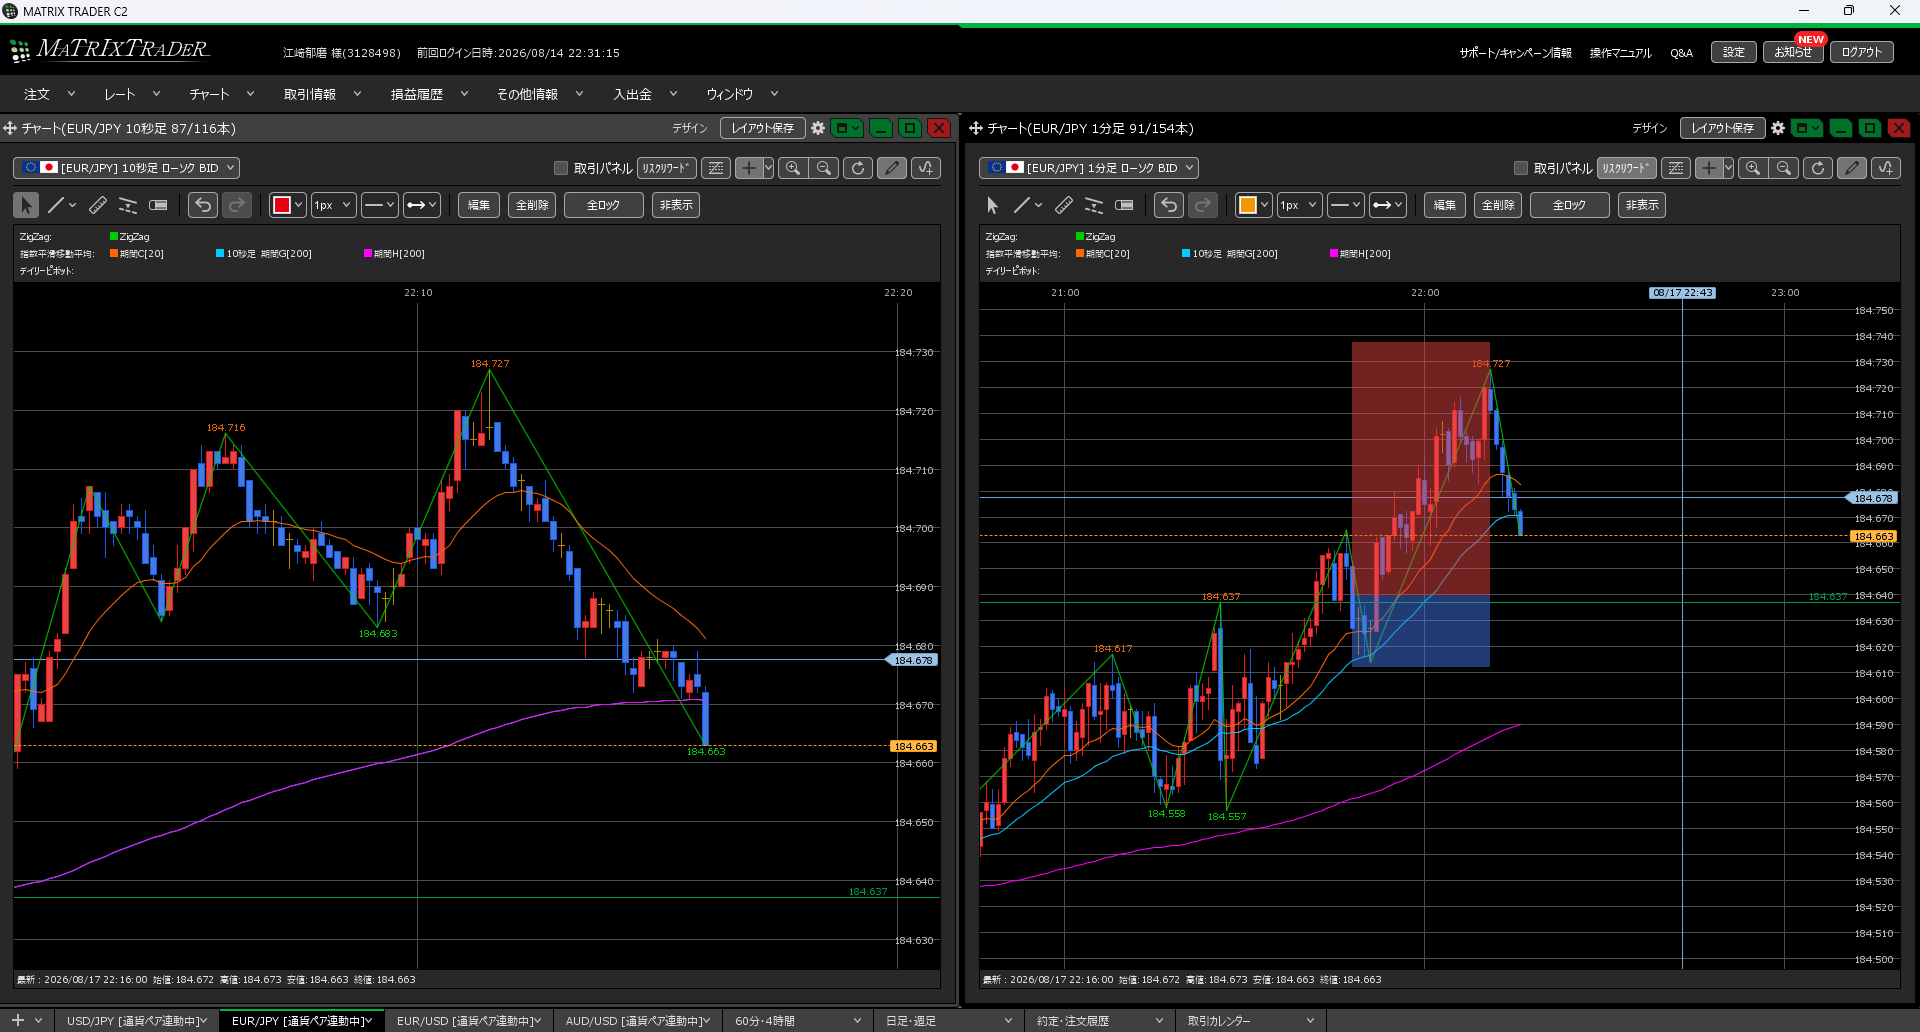
Task: Open the 取引情報 menu
Action: pyautogui.click(x=322, y=94)
